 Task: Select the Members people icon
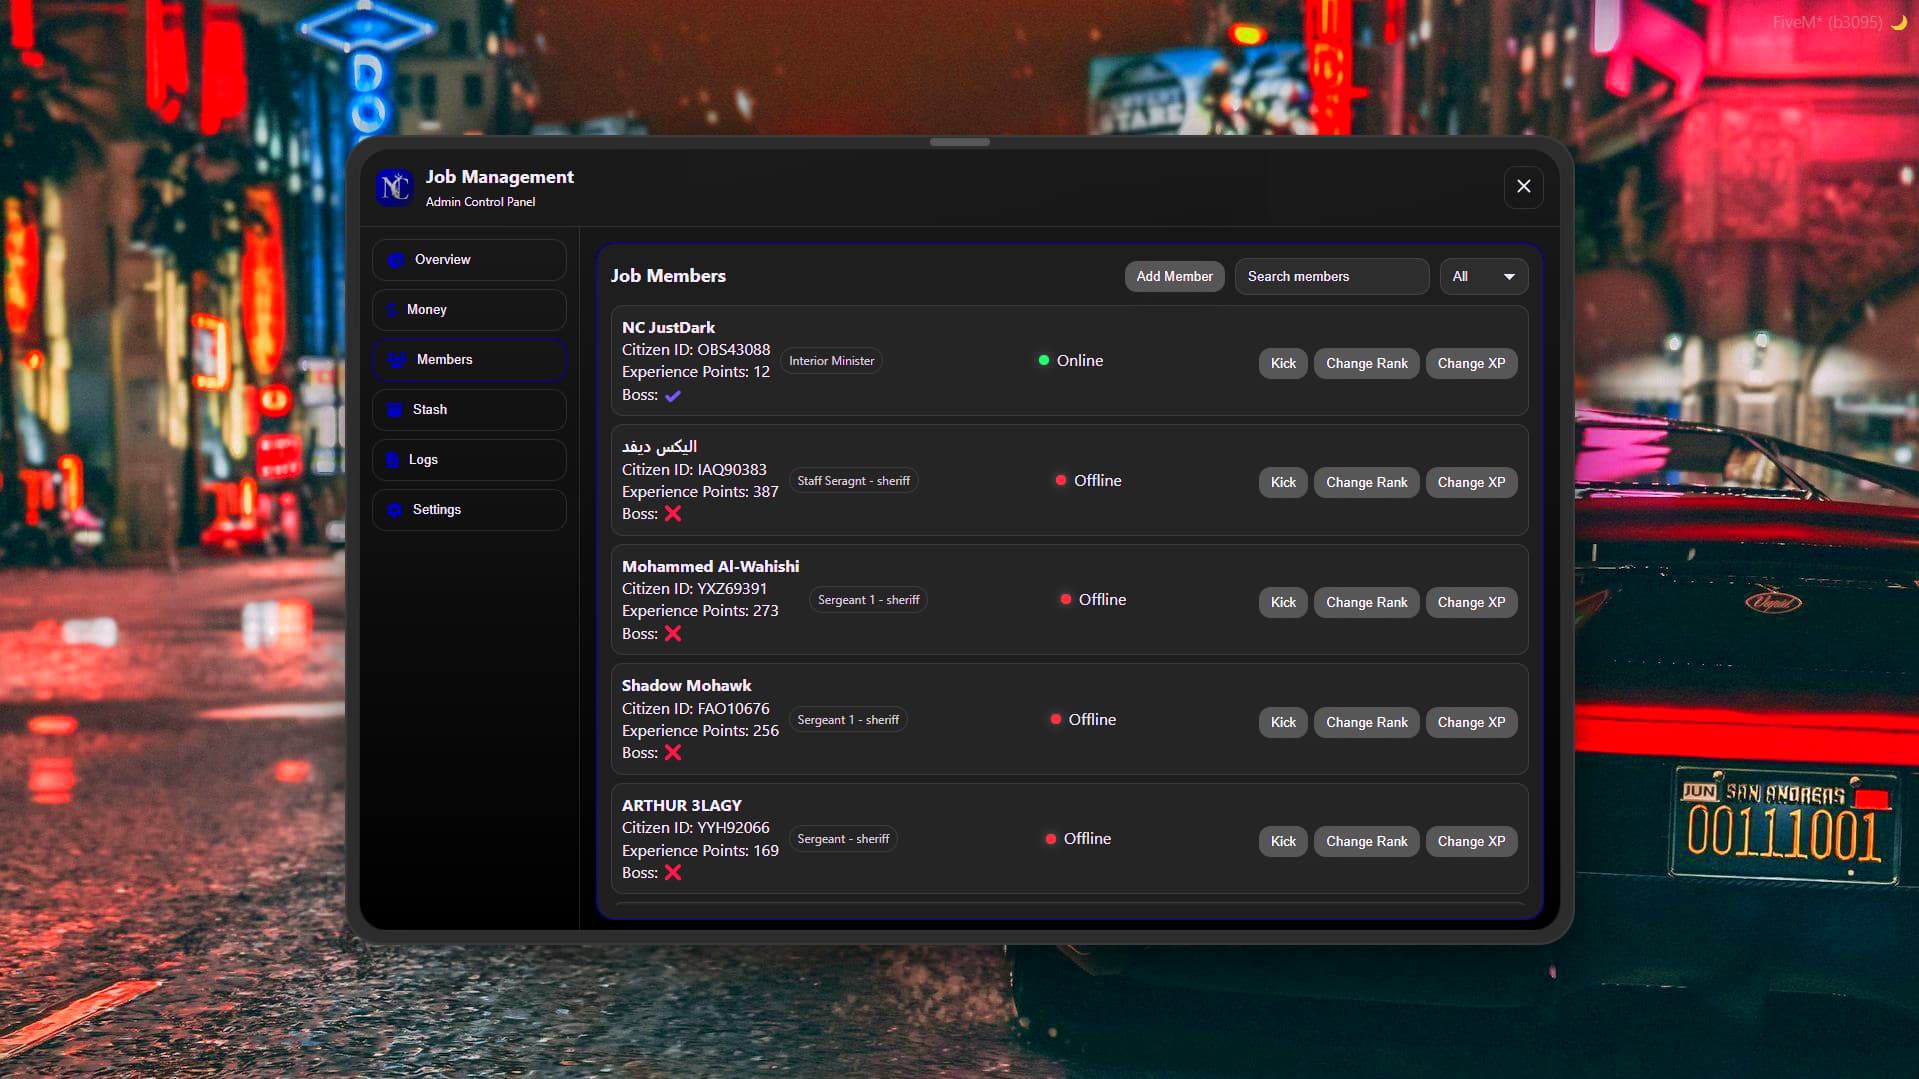pyautogui.click(x=395, y=360)
